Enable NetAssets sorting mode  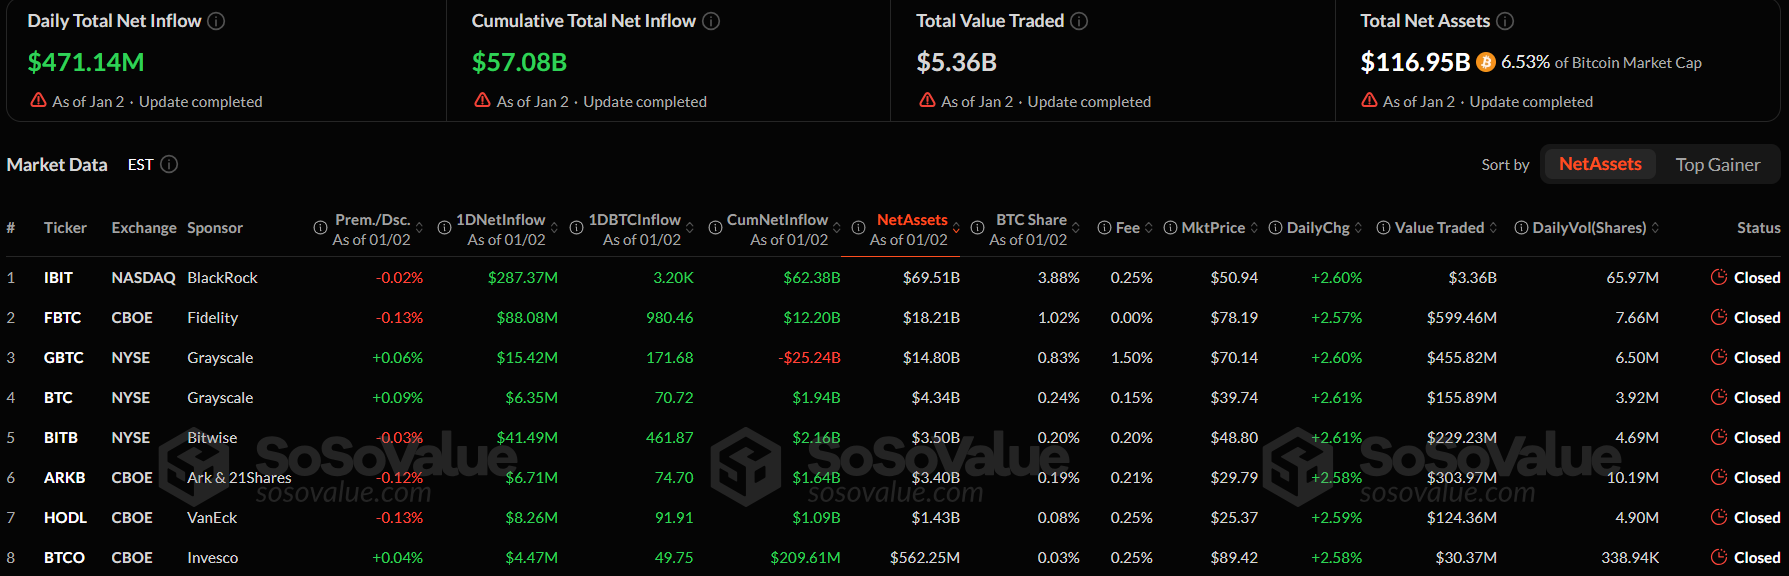(x=1599, y=163)
